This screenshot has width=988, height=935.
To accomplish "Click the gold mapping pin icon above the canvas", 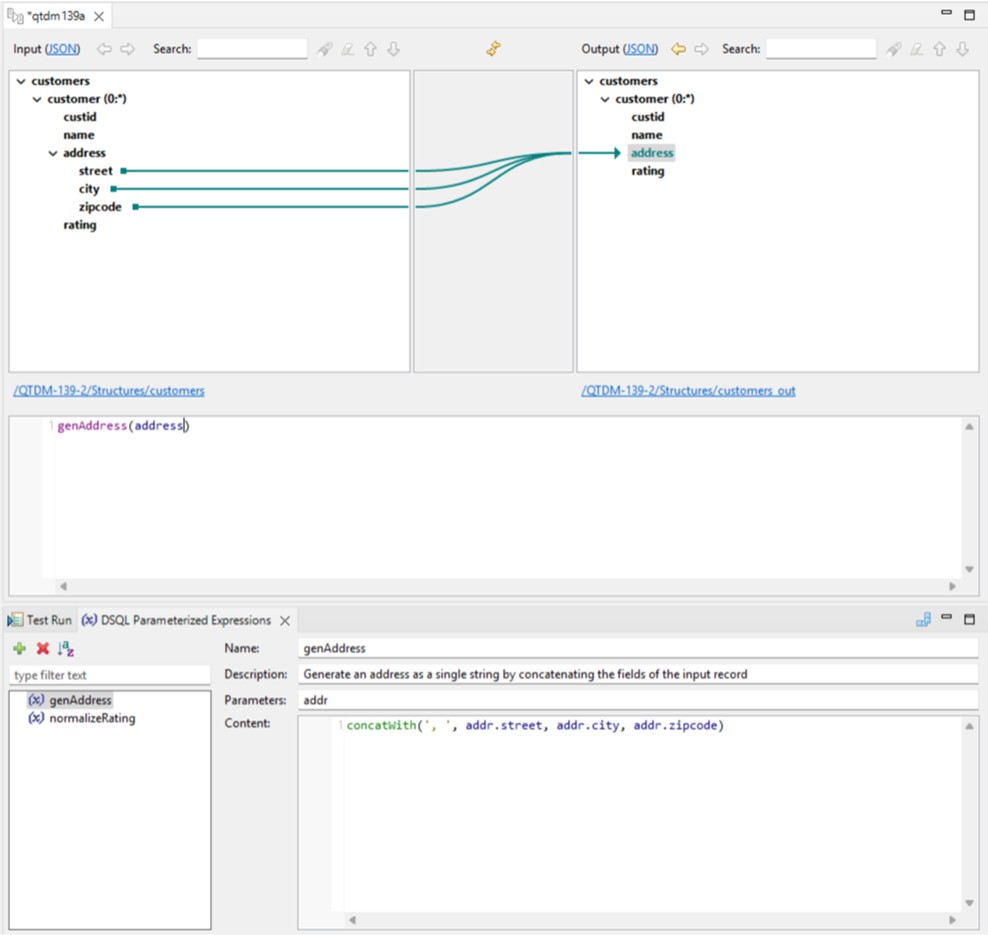I will click(493, 48).
